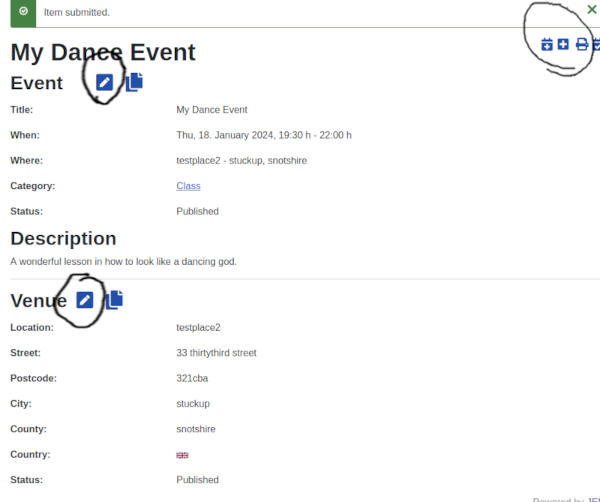The height and width of the screenshot is (502, 600).
Task: Click the City value 'stuckup'
Action: pos(193,404)
